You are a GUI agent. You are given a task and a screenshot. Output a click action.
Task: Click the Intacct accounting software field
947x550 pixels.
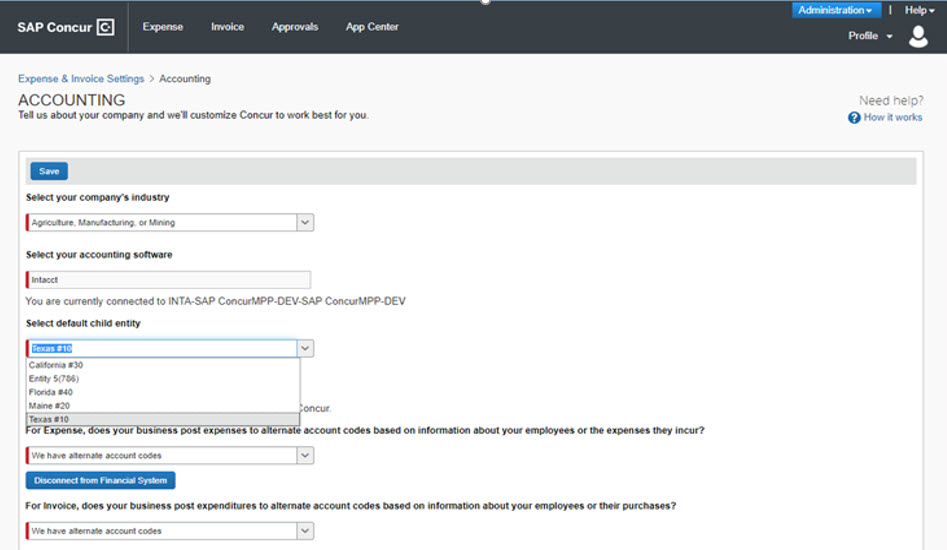(169, 280)
